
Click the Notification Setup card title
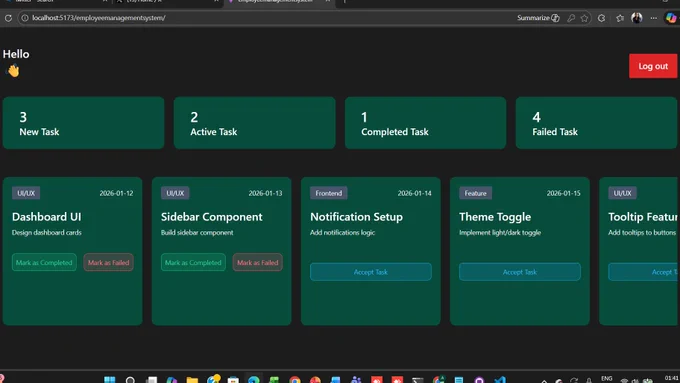[x=356, y=216]
